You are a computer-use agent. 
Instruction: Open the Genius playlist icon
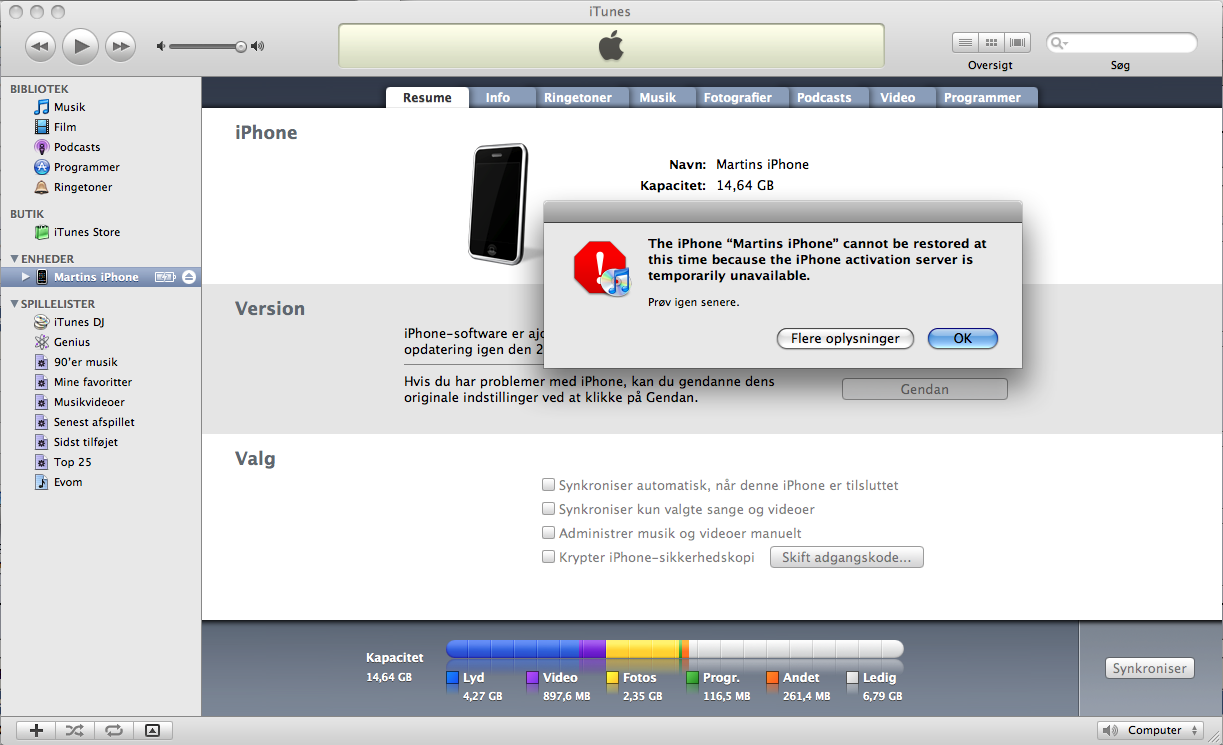click(42, 342)
